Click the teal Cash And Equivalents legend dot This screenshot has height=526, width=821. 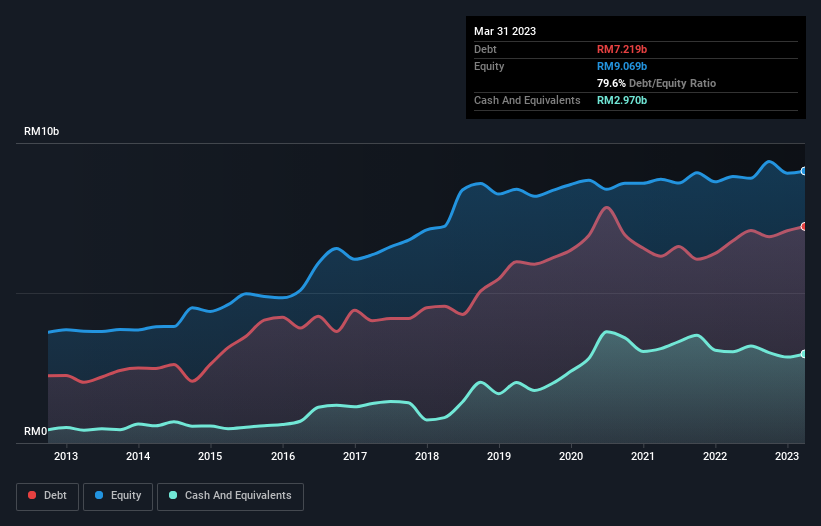(173, 495)
